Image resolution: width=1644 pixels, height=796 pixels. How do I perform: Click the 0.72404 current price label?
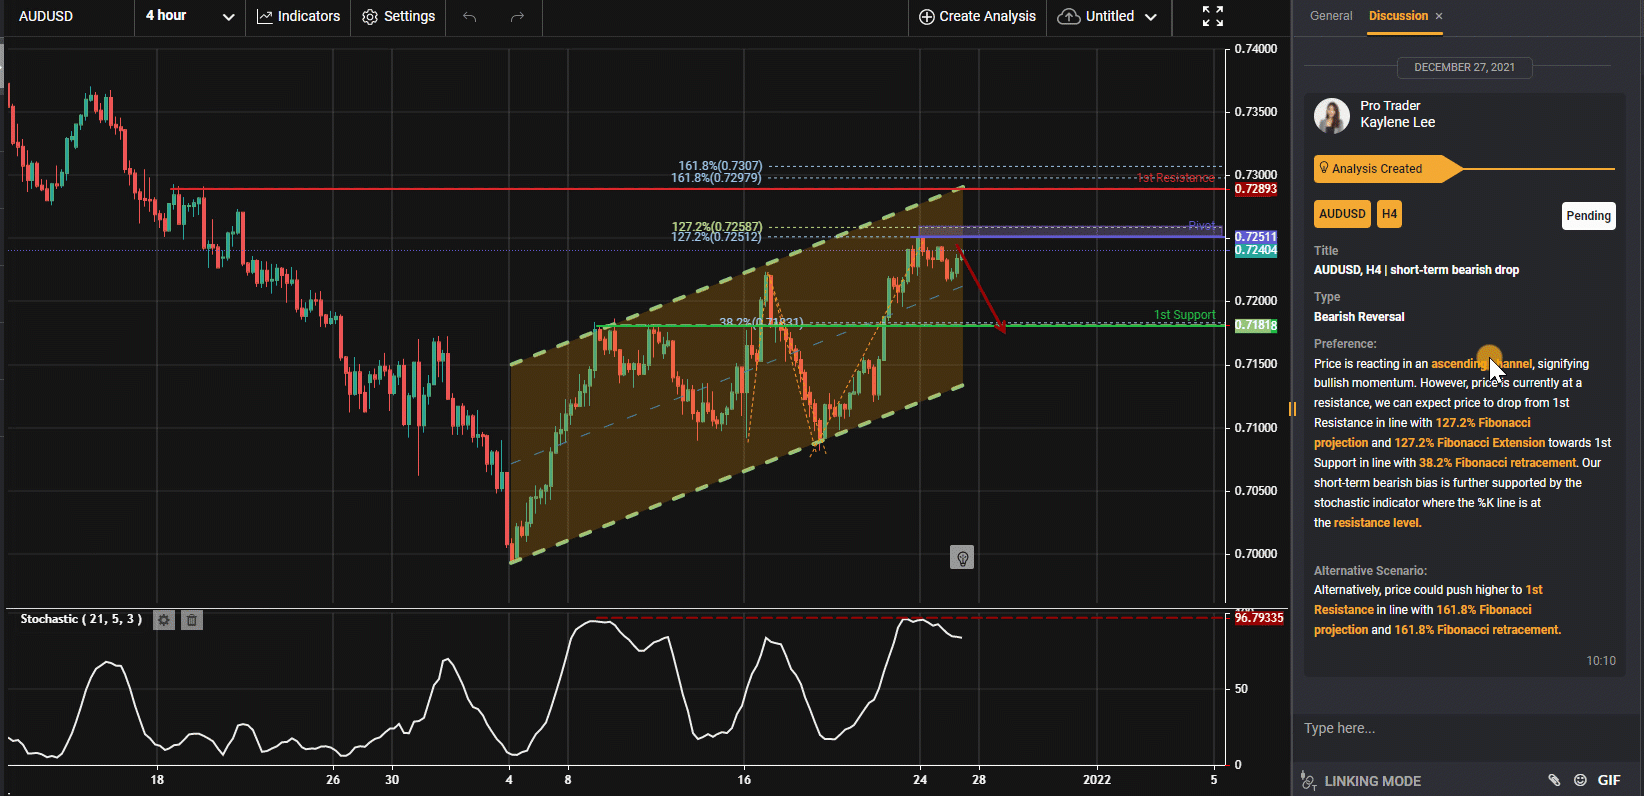(1255, 250)
